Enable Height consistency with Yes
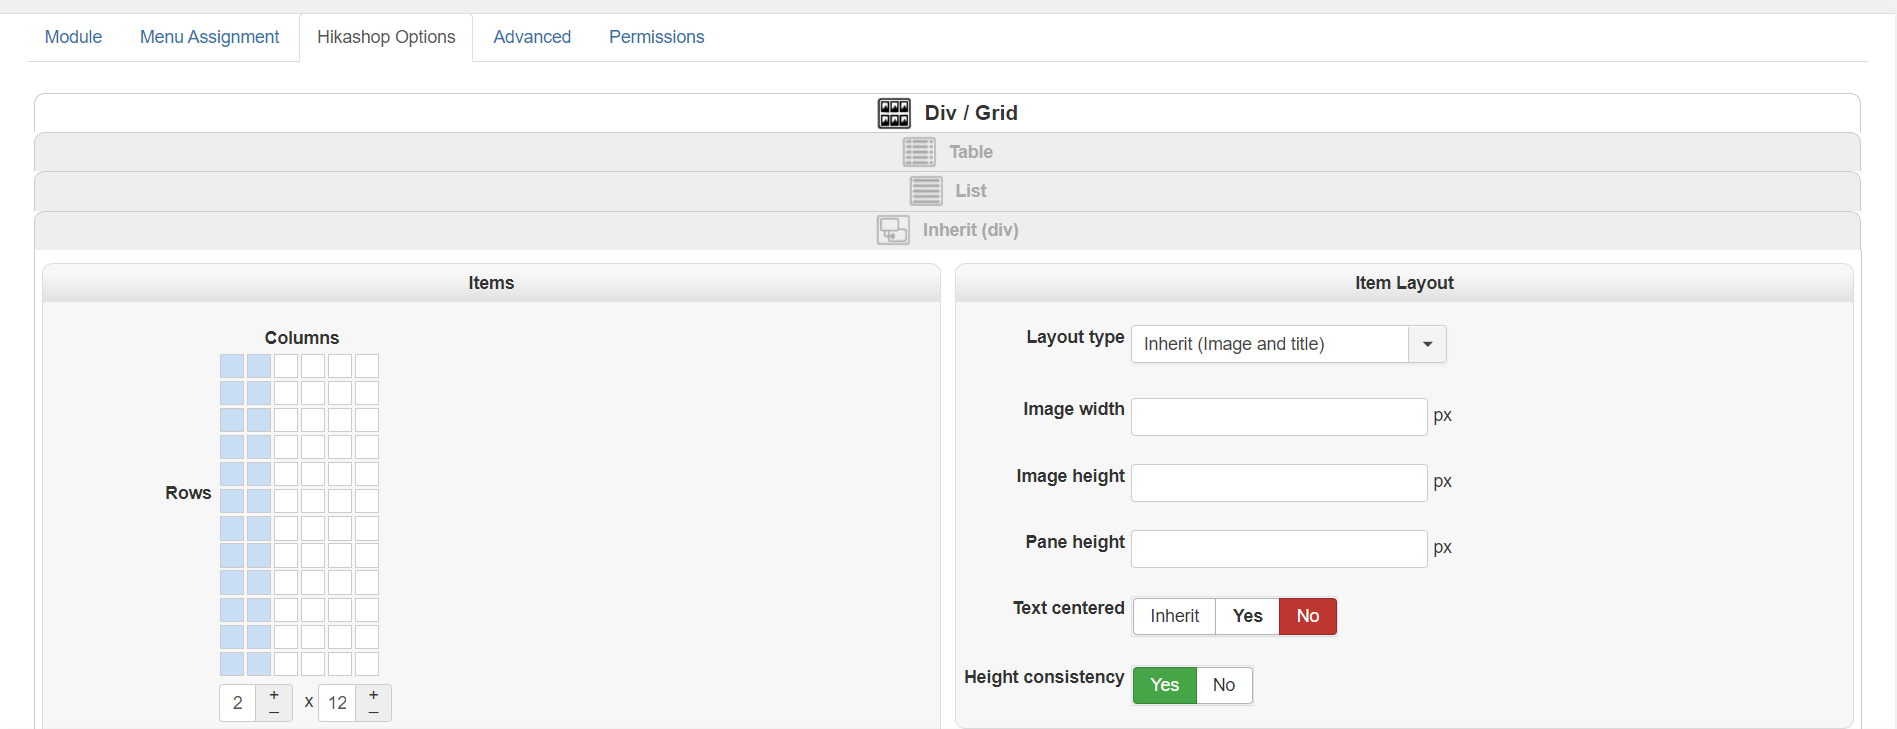The width and height of the screenshot is (1897, 729). (1164, 685)
